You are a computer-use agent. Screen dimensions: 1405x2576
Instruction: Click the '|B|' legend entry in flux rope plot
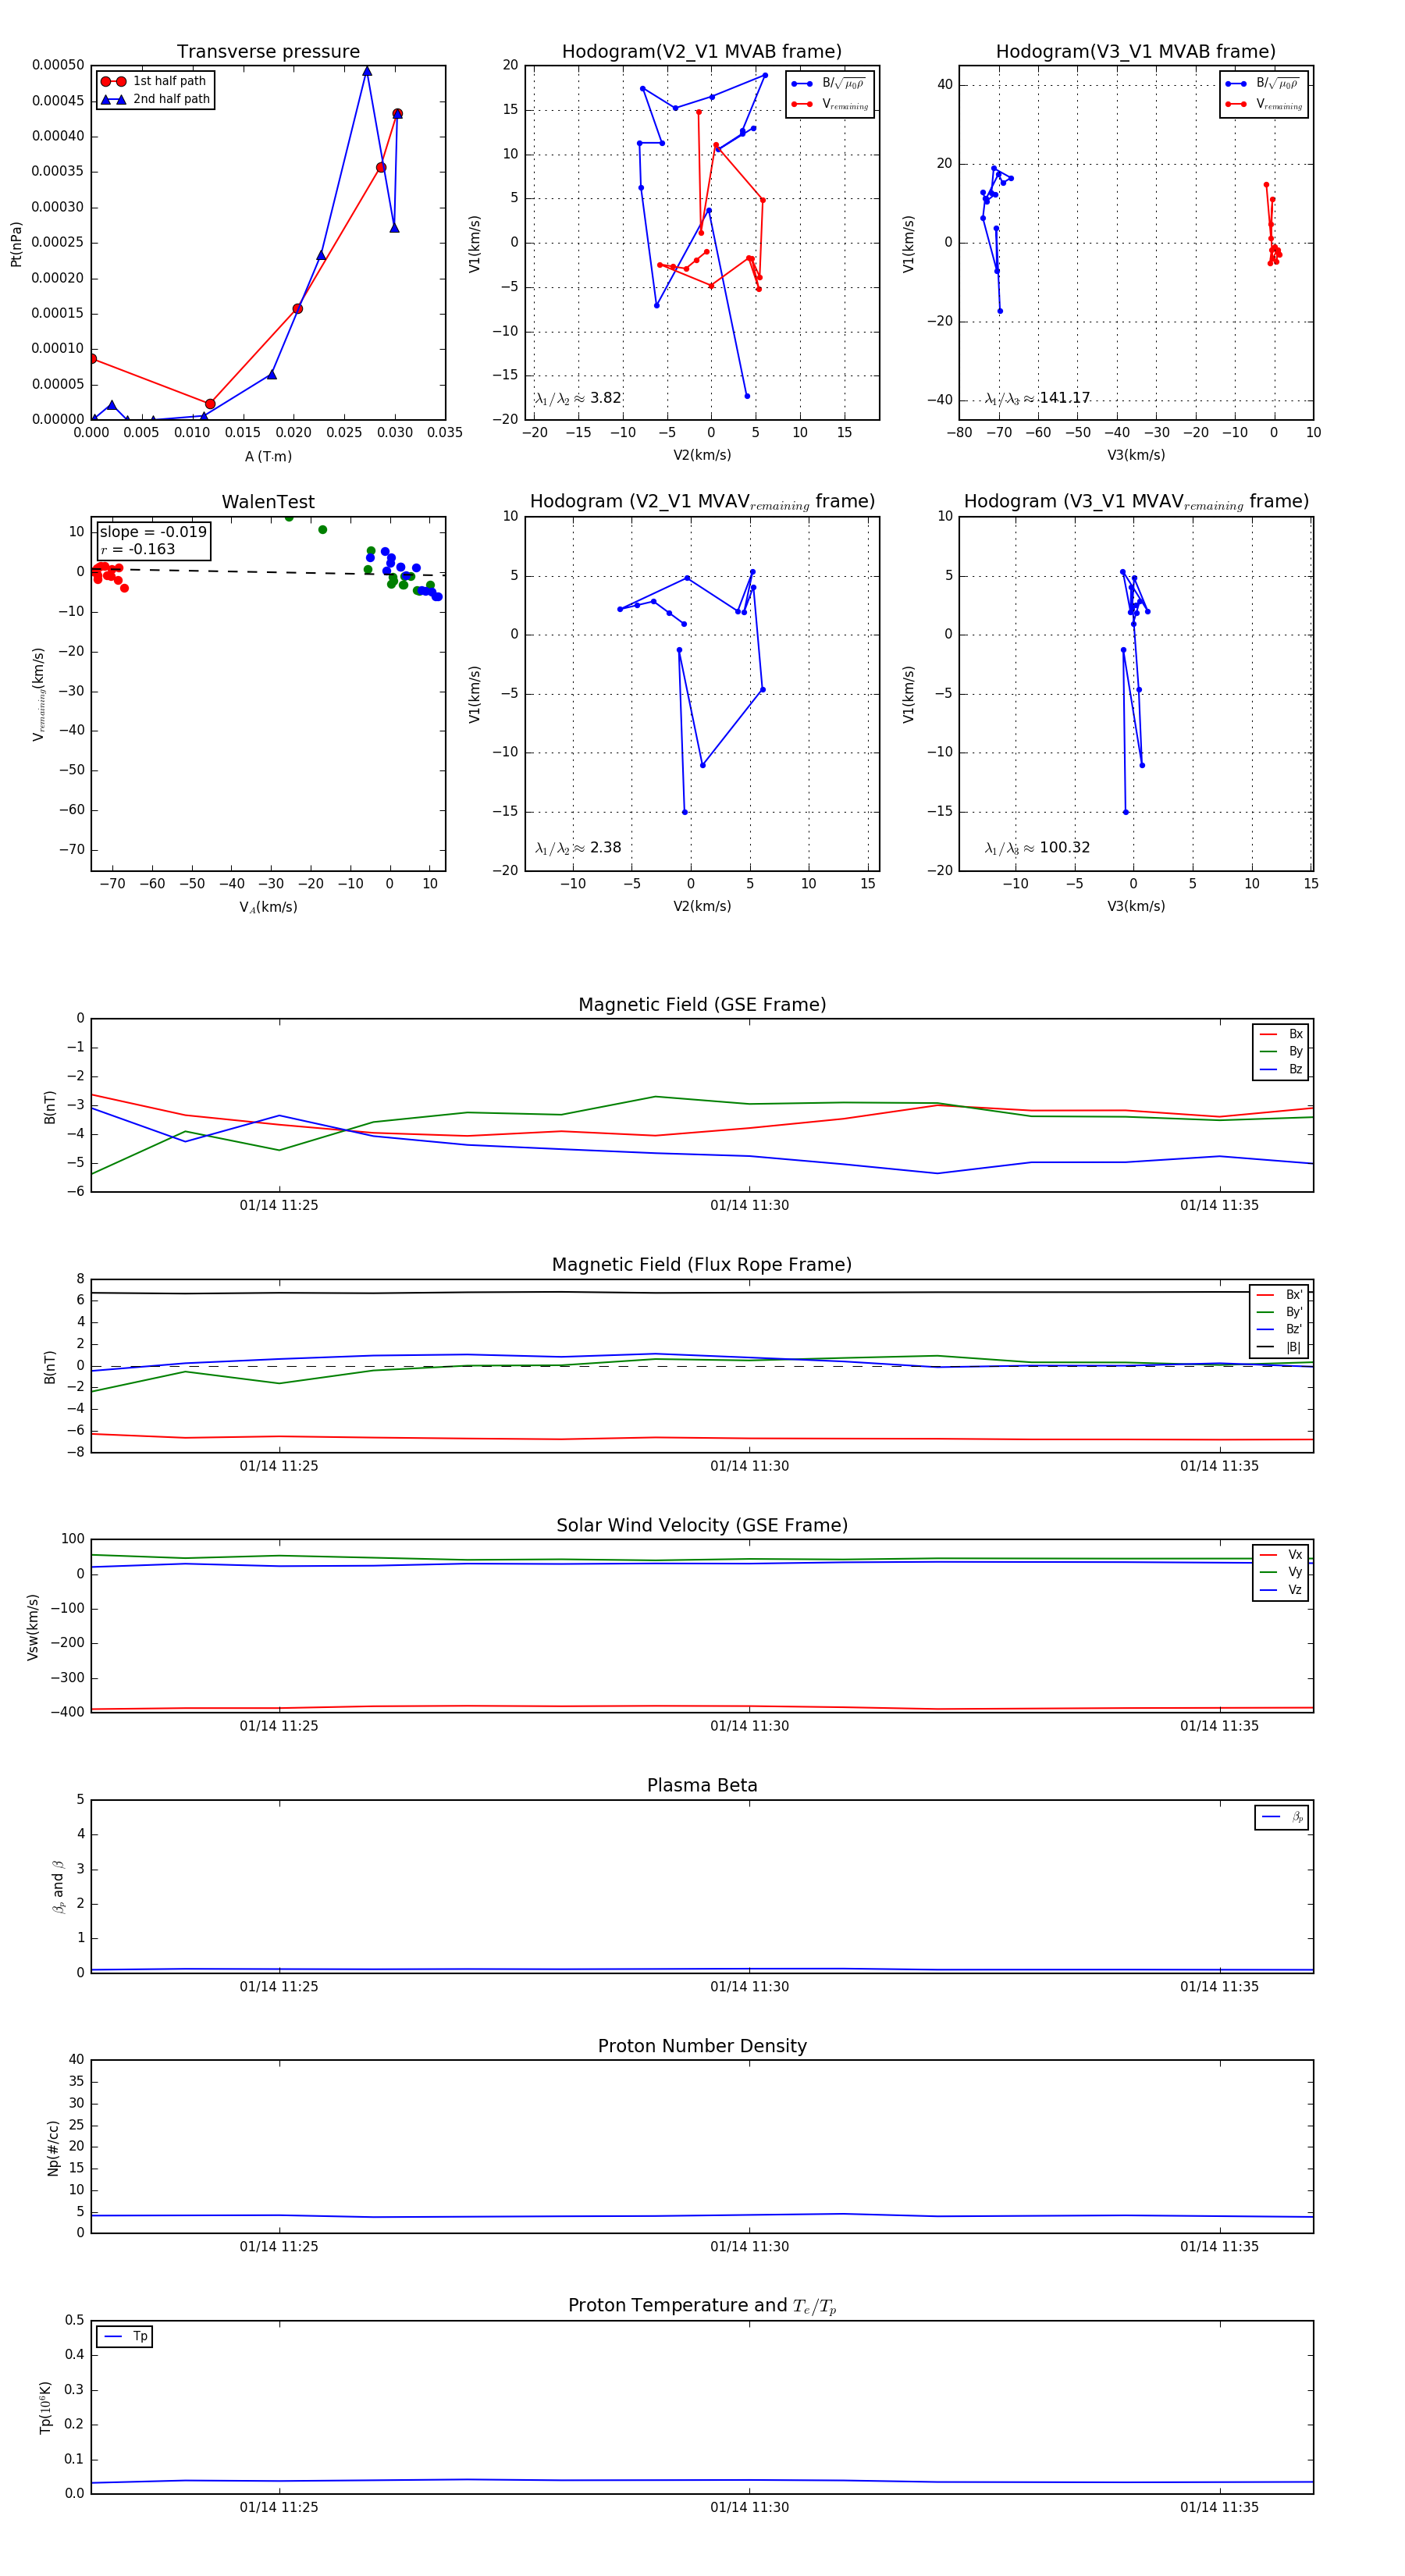tap(1279, 1347)
